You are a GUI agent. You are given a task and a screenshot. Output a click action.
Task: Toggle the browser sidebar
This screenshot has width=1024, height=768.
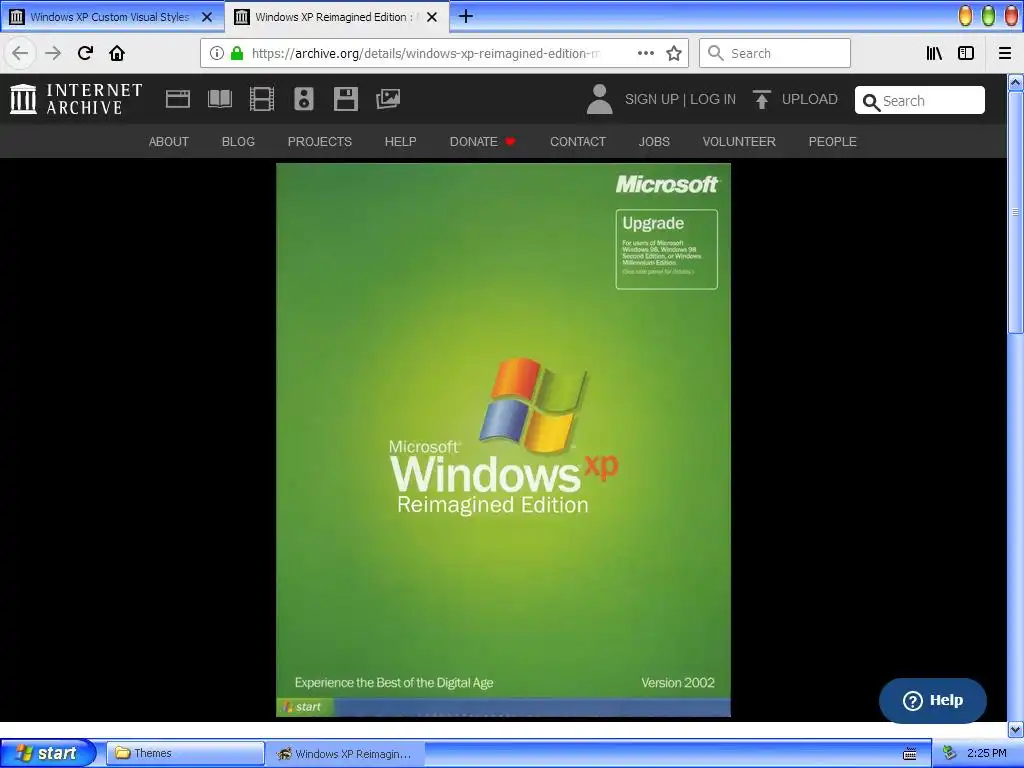tap(966, 53)
